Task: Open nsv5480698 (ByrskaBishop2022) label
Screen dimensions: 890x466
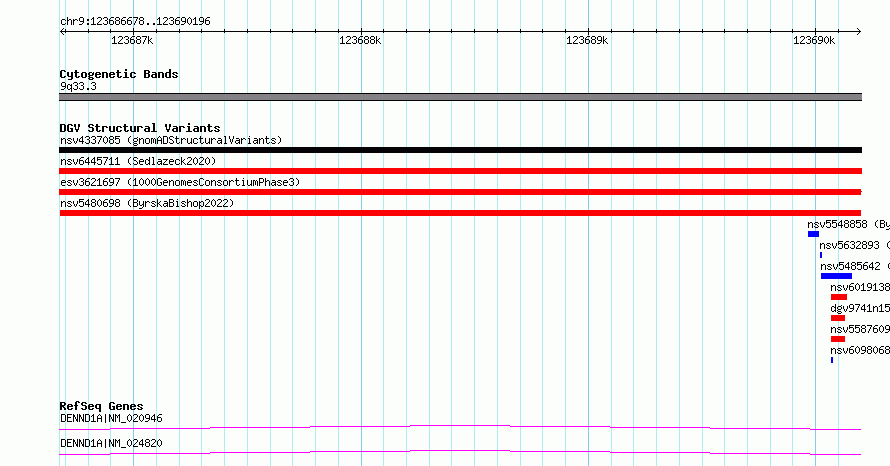Action: click(147, 203)
